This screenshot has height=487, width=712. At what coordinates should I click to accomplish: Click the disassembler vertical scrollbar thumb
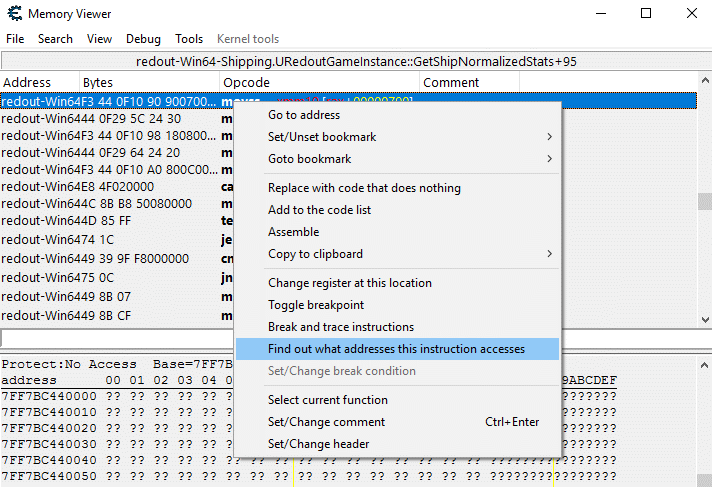point(704,201)
